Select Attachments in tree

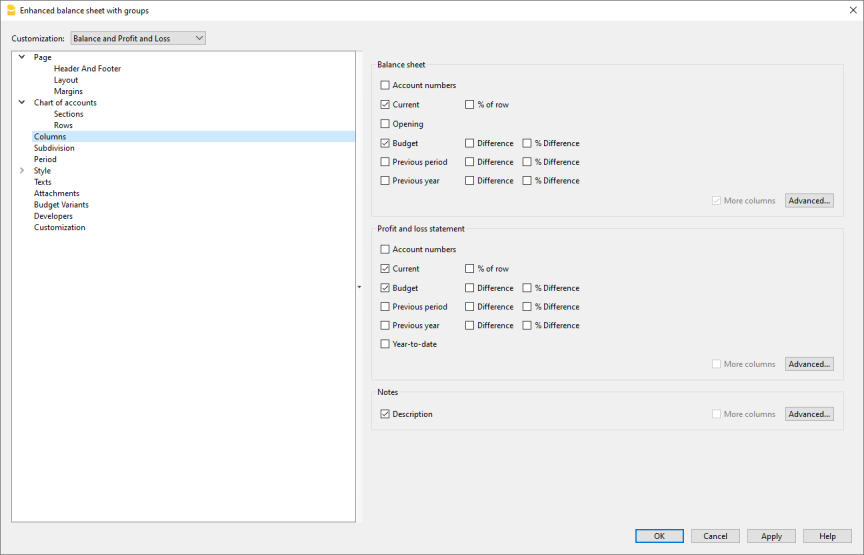coord(56,193)
